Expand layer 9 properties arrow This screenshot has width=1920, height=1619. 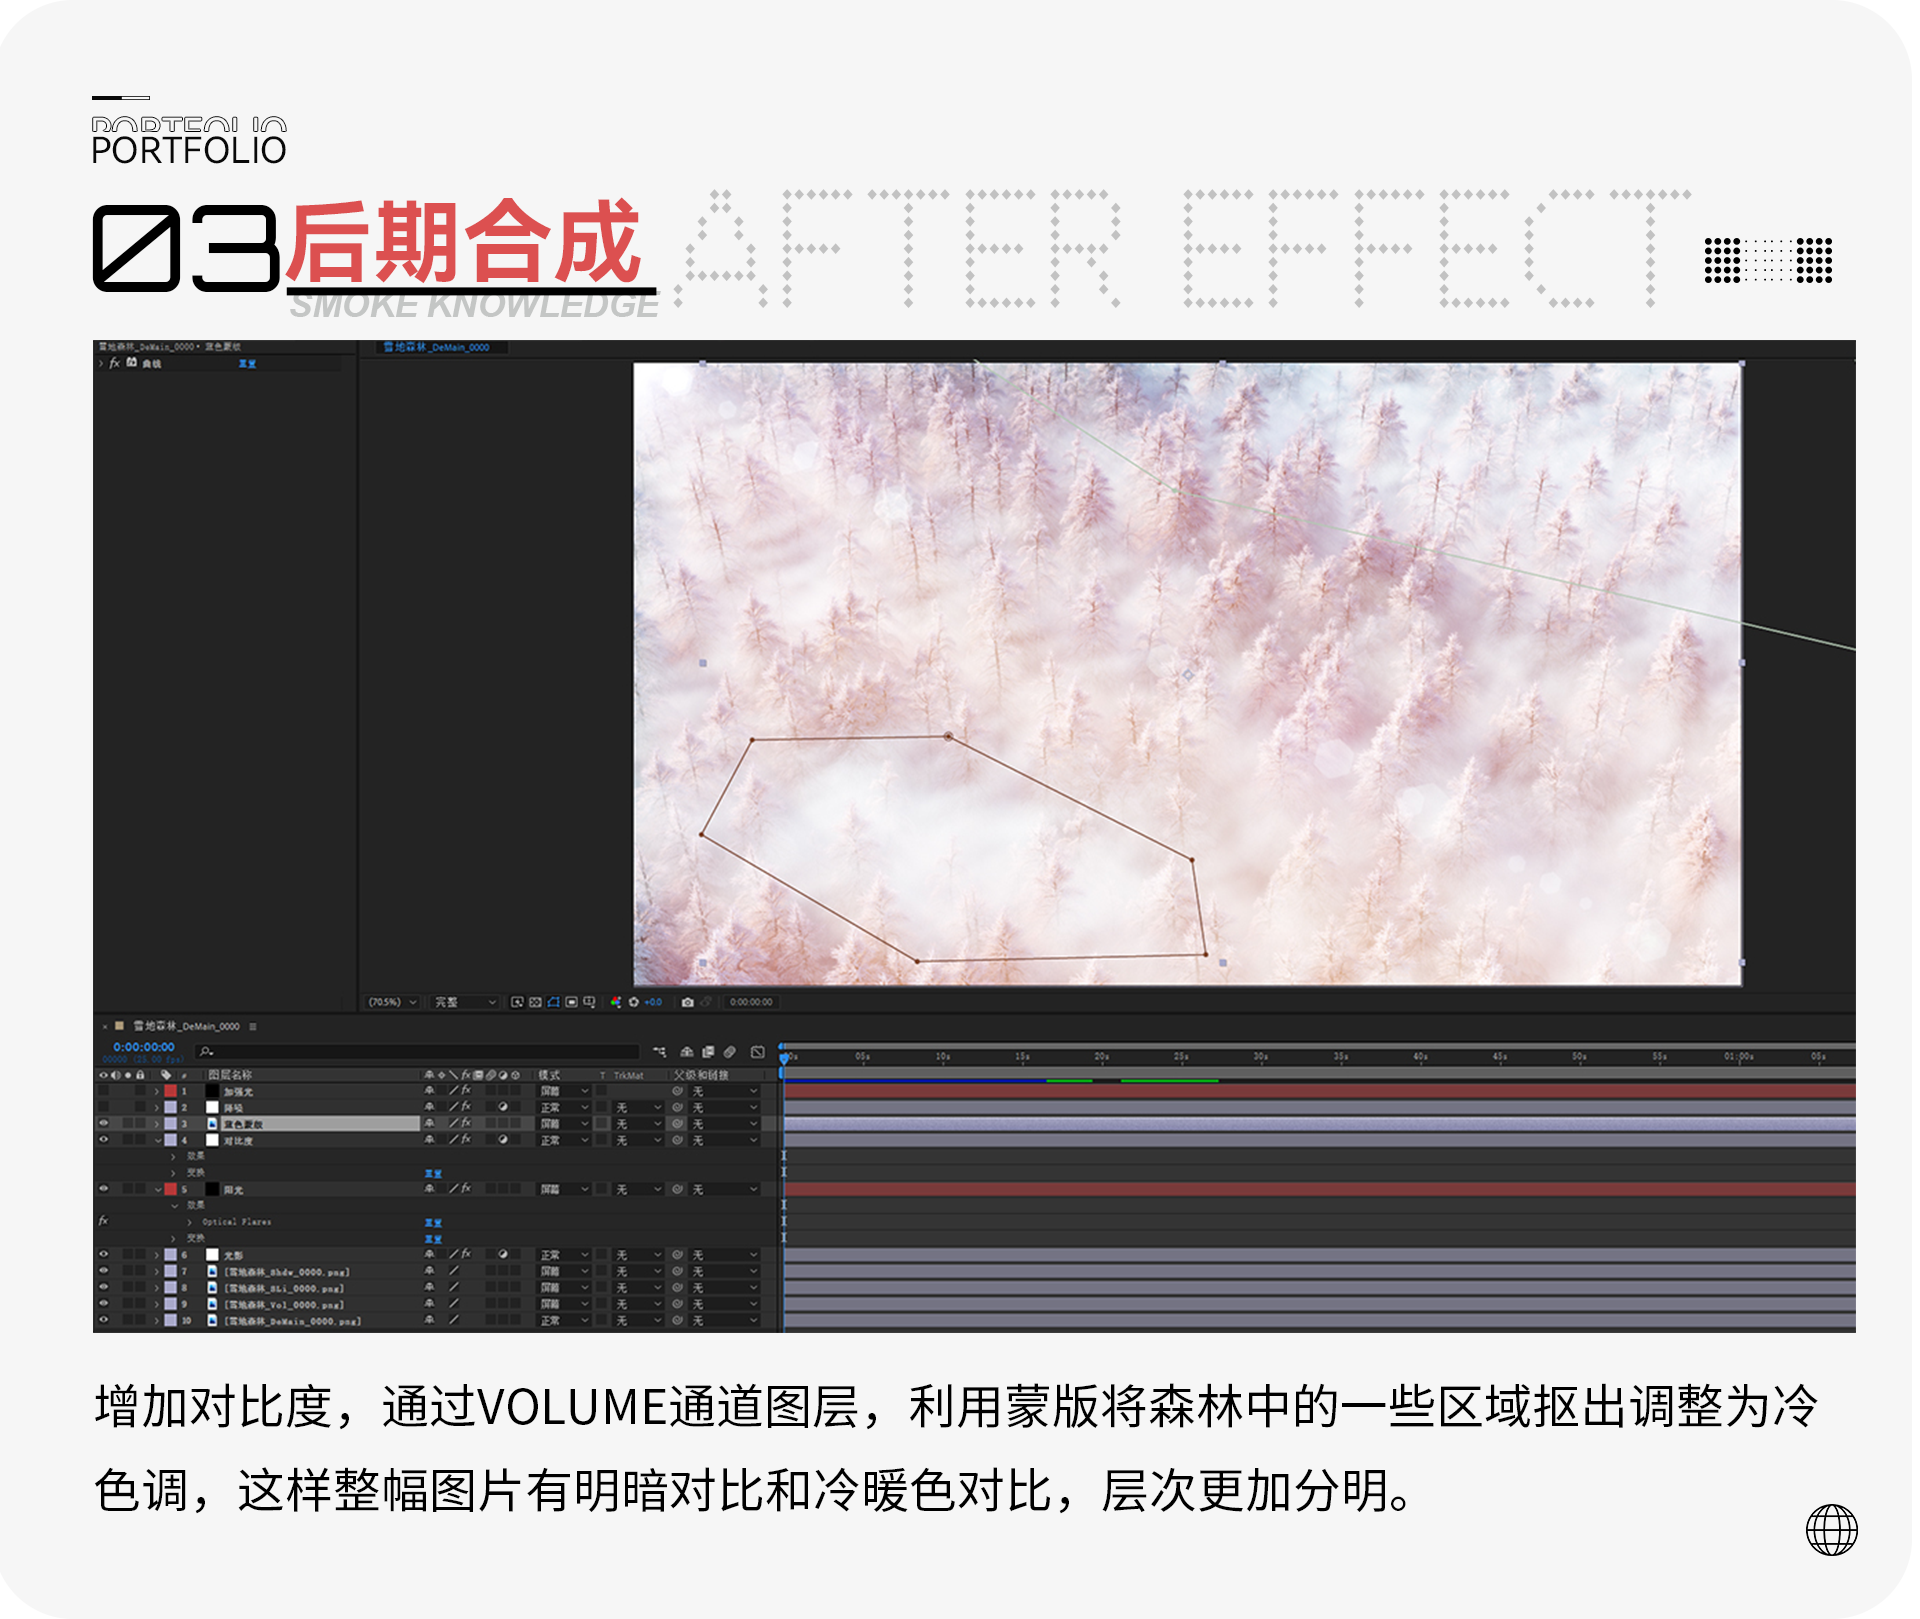pyautogui.click(x=157, y=1304)
